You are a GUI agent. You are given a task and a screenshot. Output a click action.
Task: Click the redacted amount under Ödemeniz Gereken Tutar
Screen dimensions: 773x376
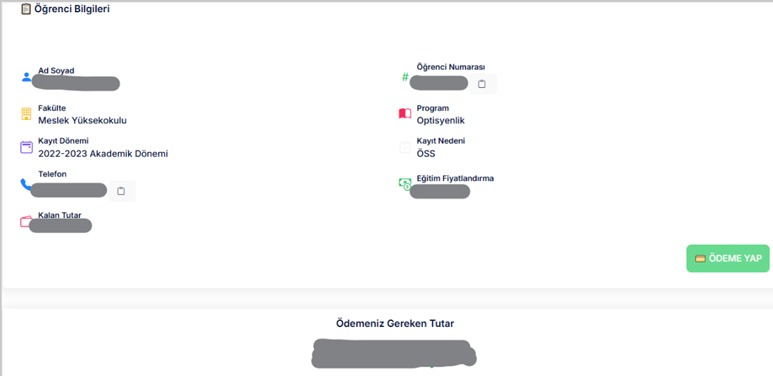(x=394, y=353)
